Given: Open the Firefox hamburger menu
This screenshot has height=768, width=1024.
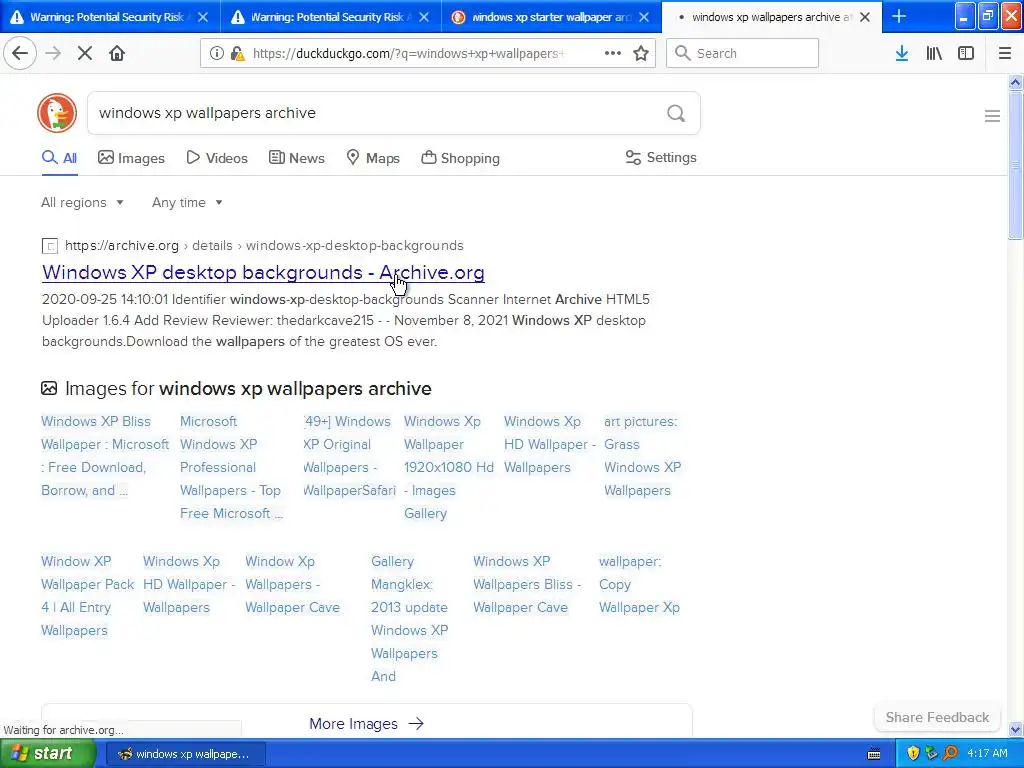Looking at the screenshot, I should 1005,54.
